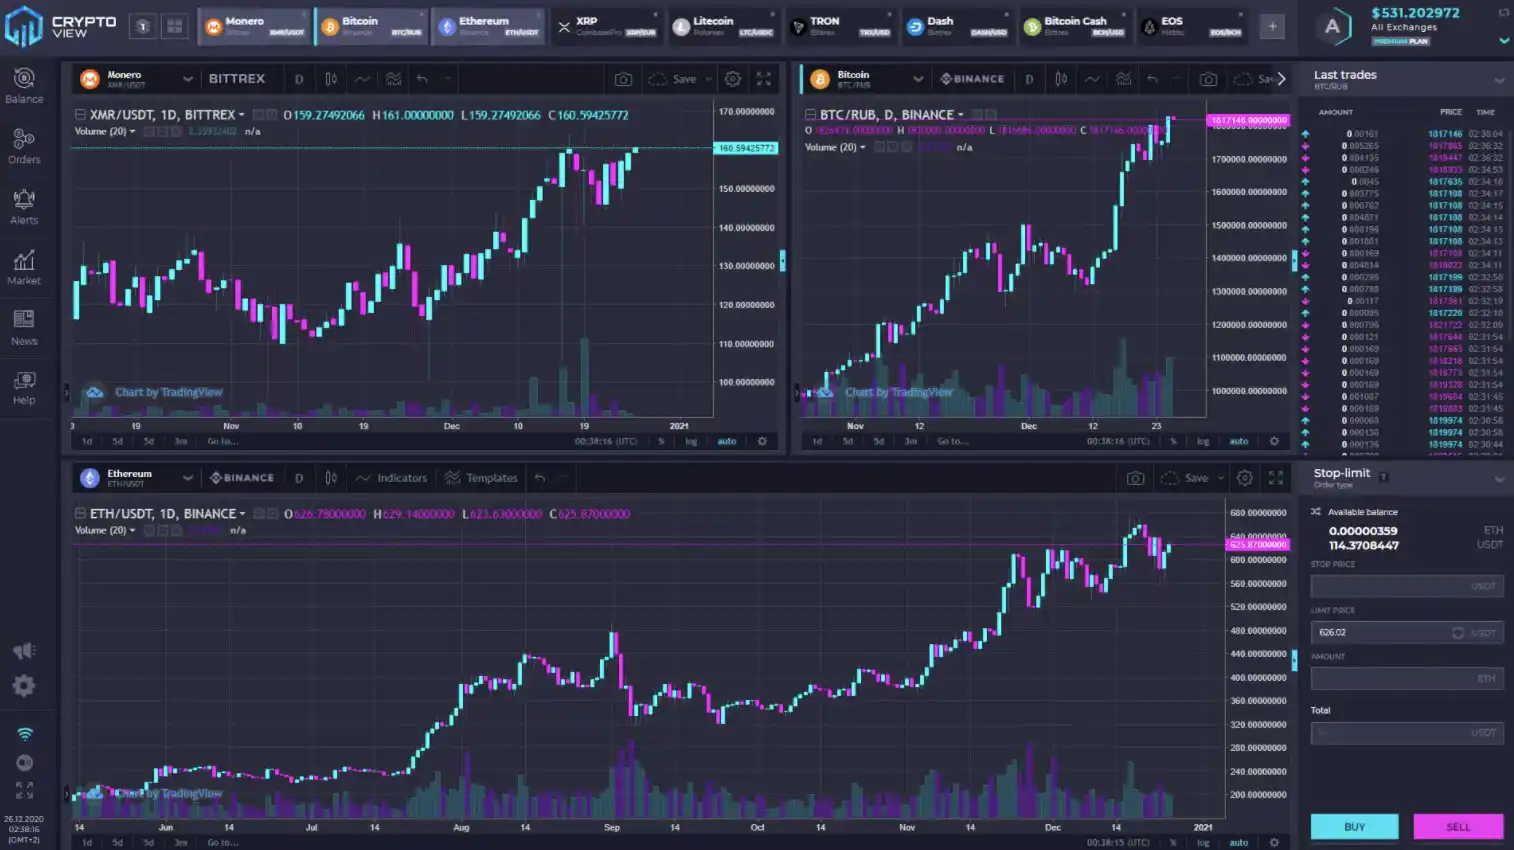Click the SELL button

coord(1458,827)
